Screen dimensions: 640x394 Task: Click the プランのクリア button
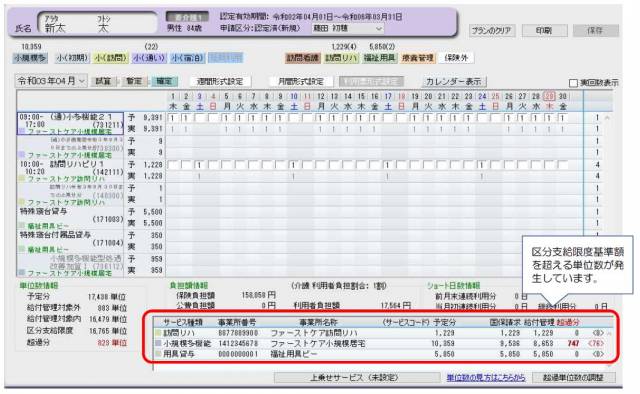(x=491, y=31)
